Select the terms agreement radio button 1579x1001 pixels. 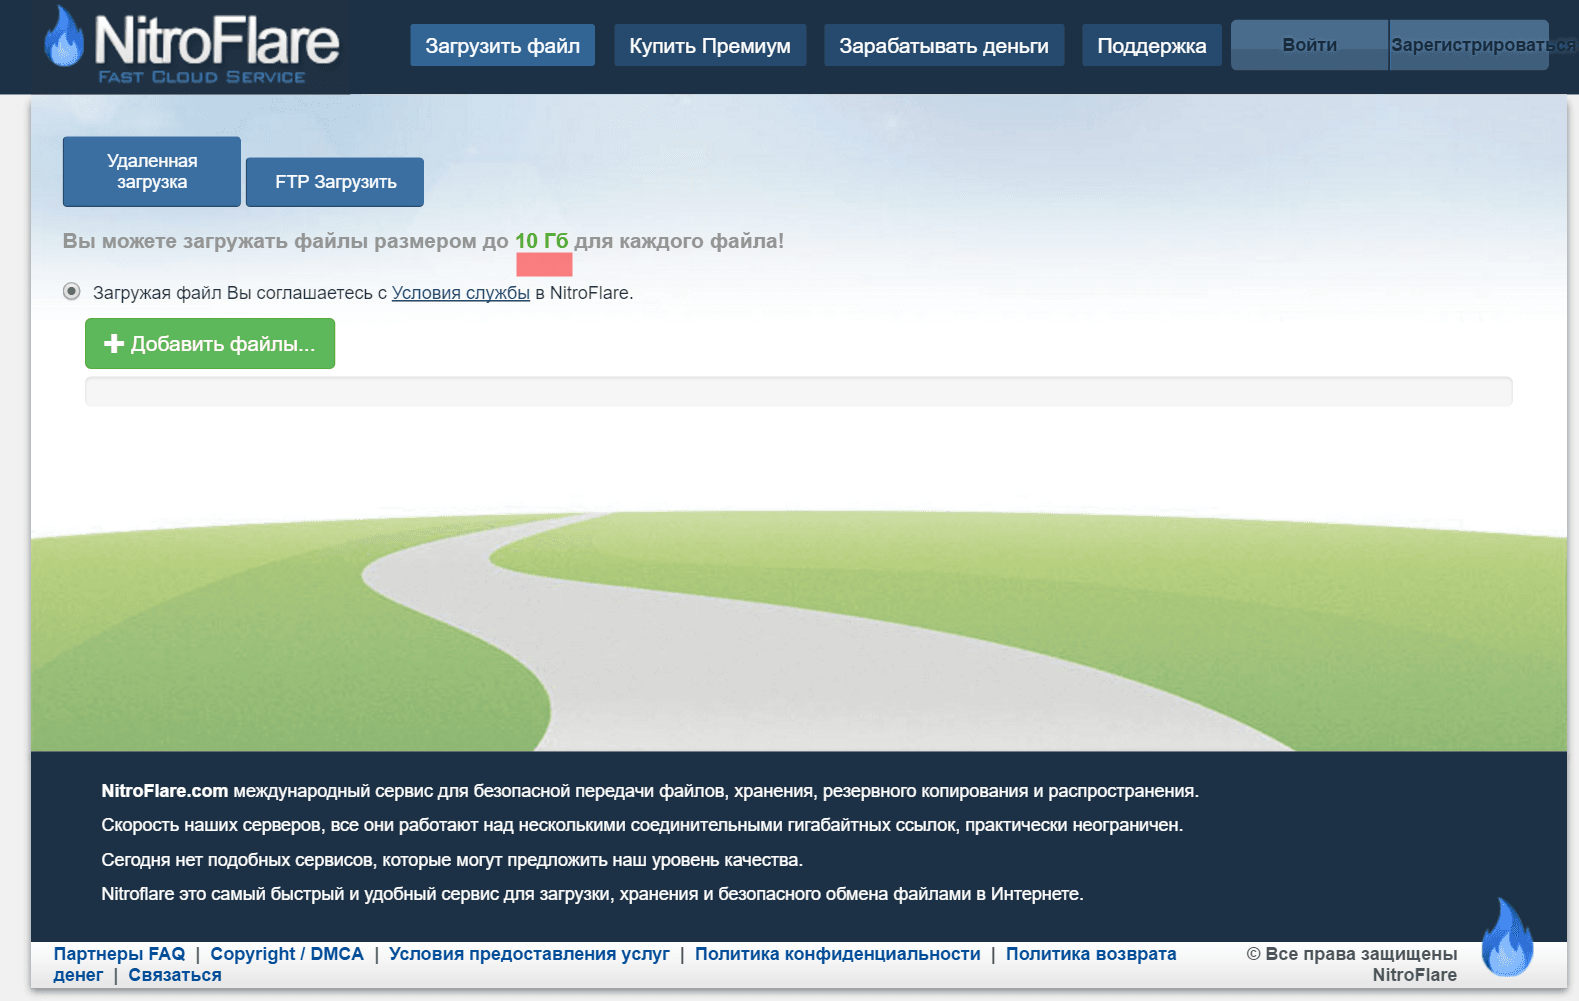click(72, 291)
